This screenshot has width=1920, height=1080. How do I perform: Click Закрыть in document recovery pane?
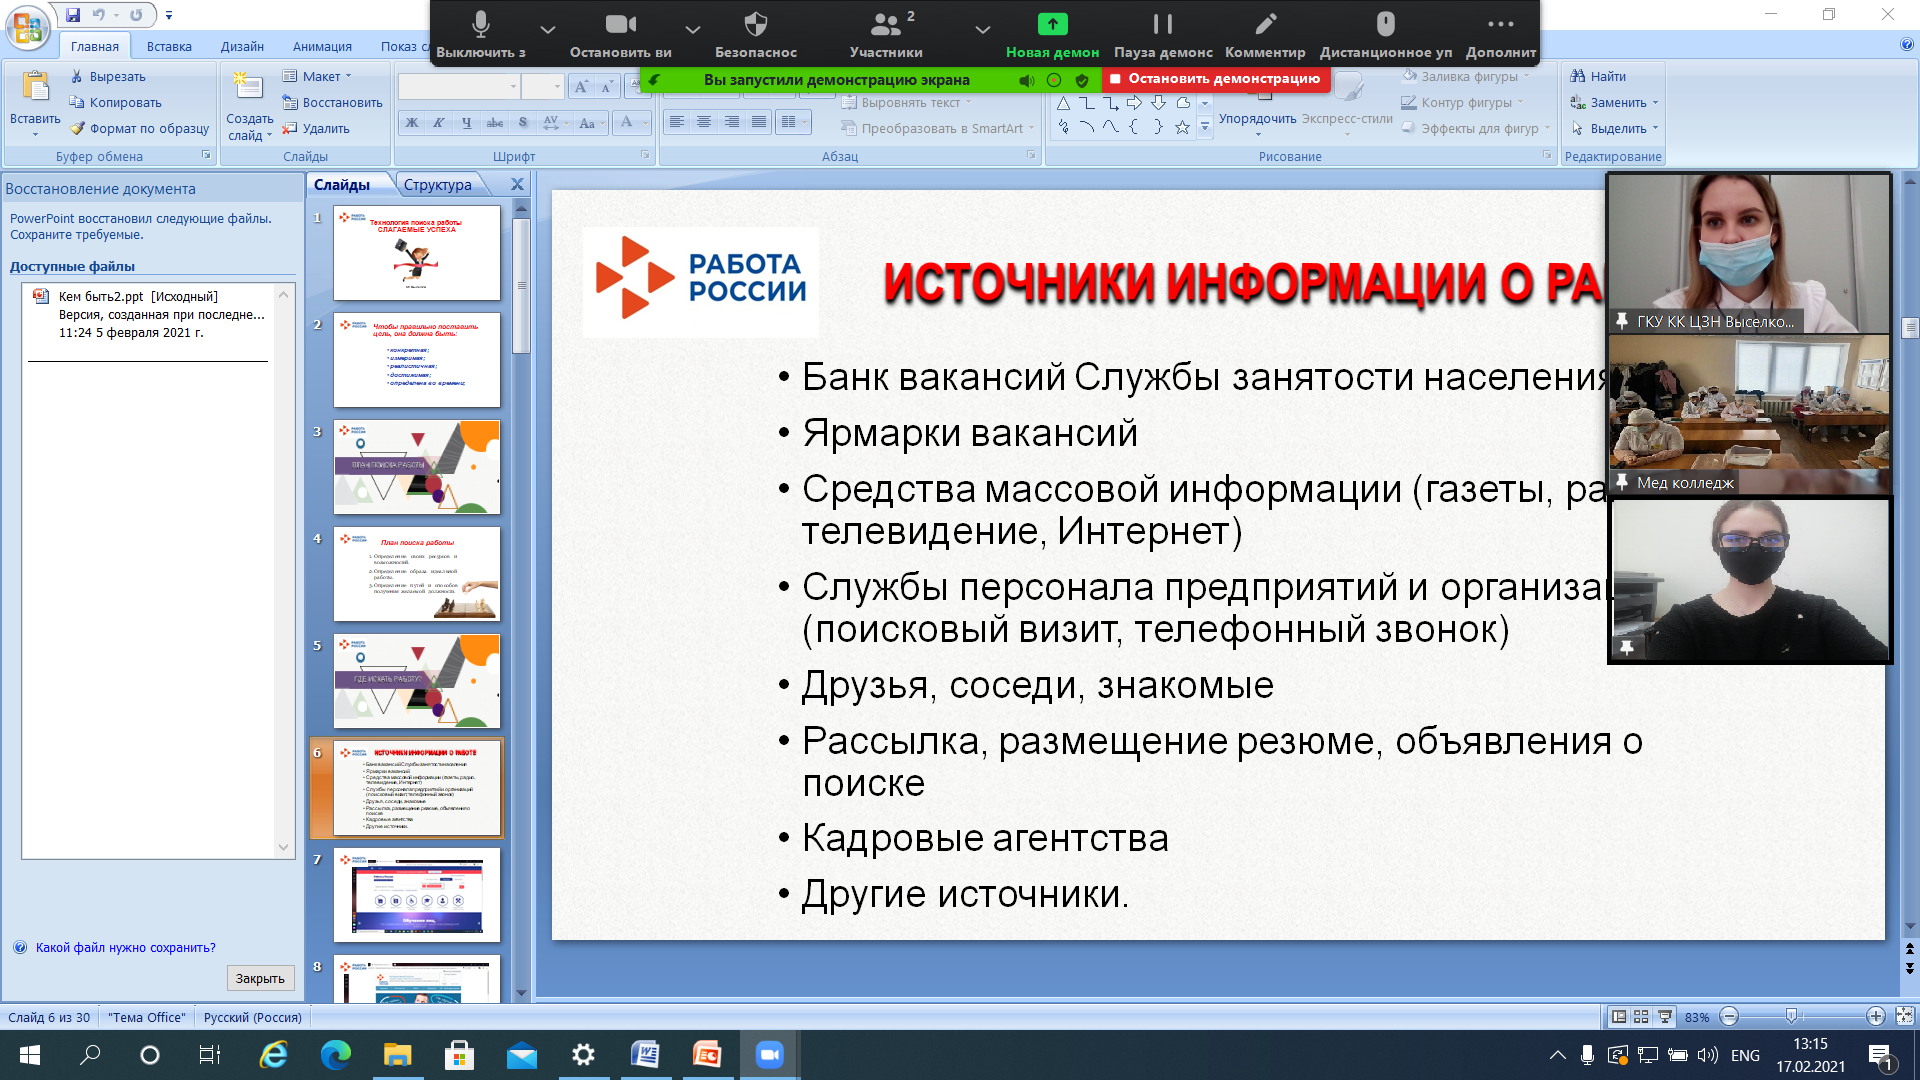[x=260, y=978]
